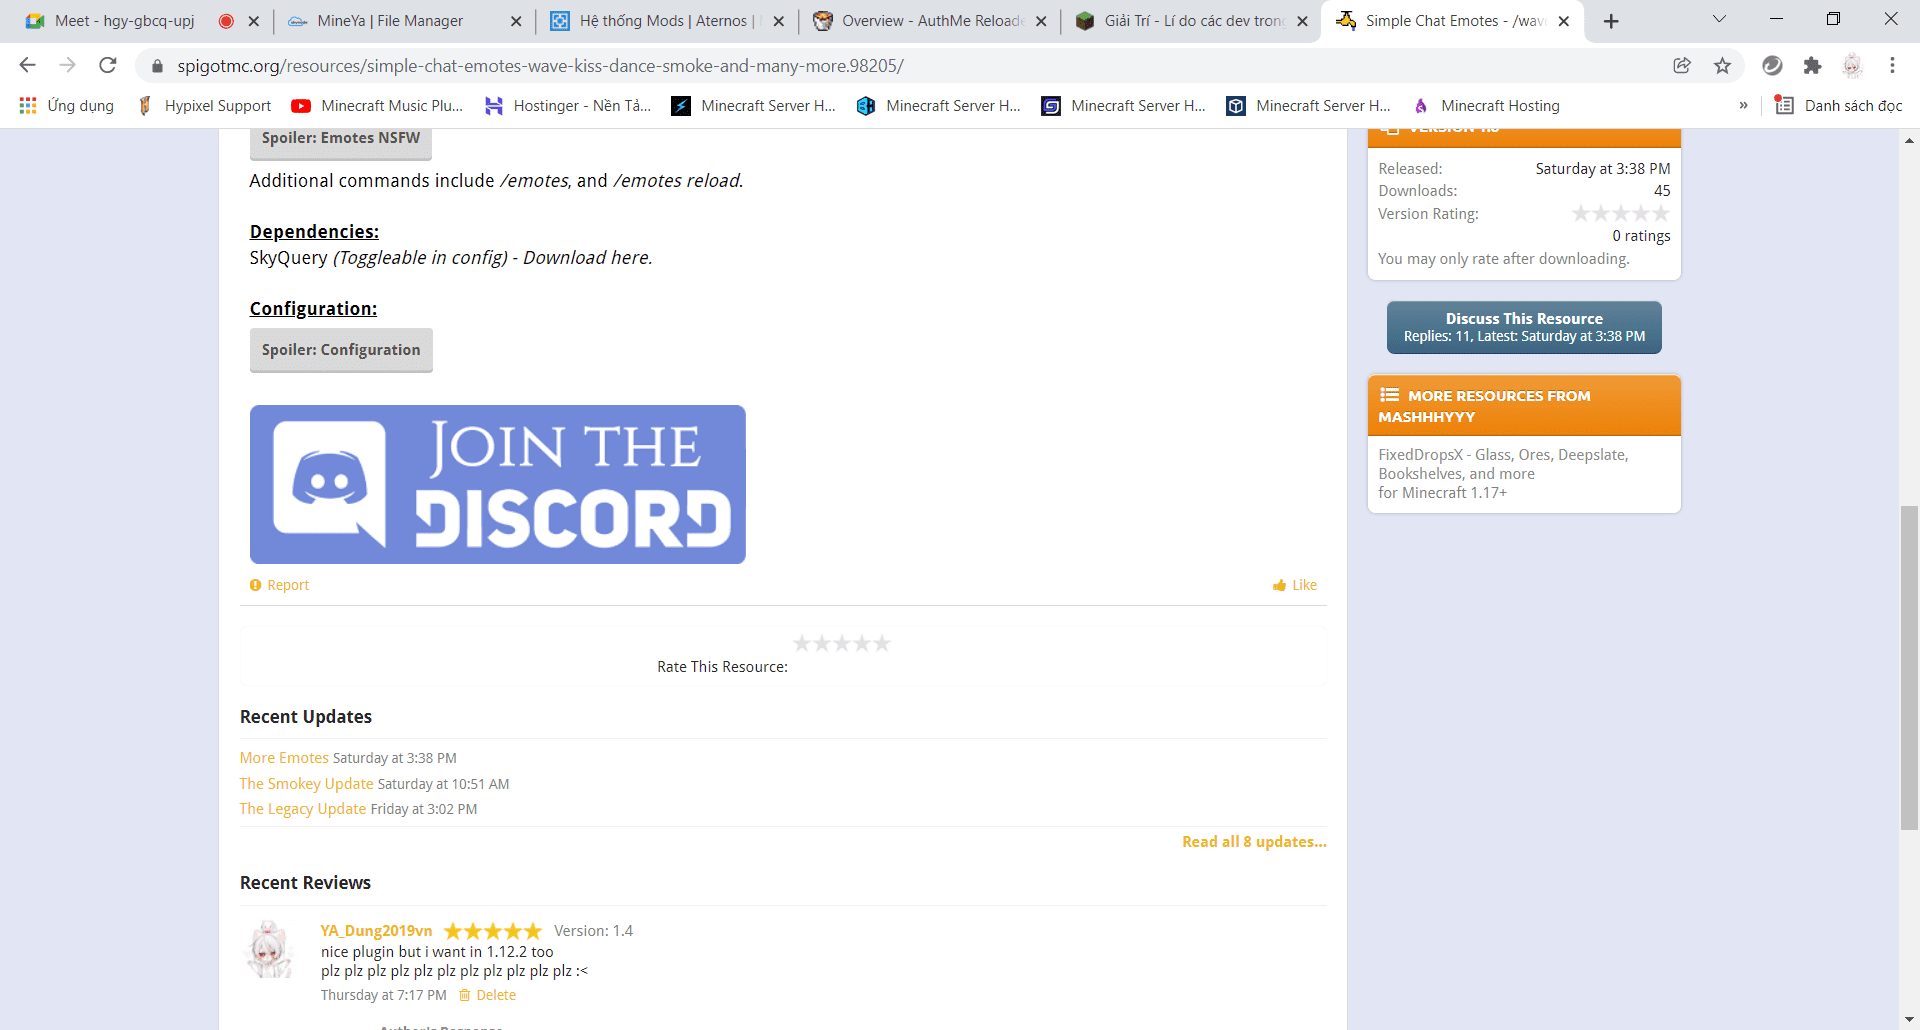The width and height of the screenshot is (1920, 1030).
Task: Open the Extensions puzzle icon
Action: (x=1812, y=65)
